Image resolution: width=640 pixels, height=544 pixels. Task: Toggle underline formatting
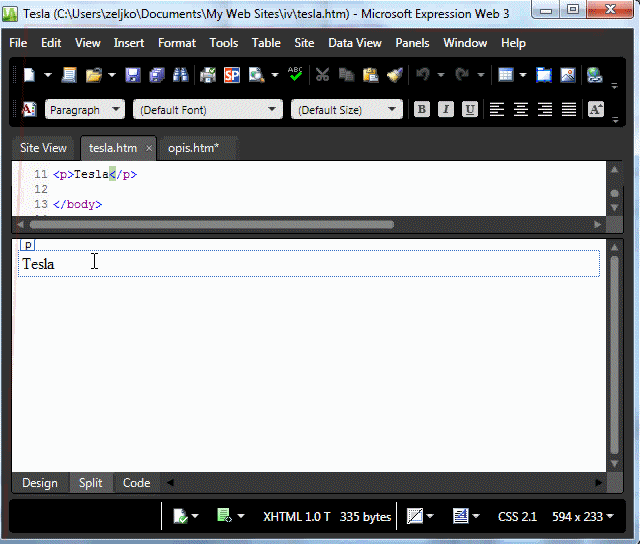tap(470, 110)
